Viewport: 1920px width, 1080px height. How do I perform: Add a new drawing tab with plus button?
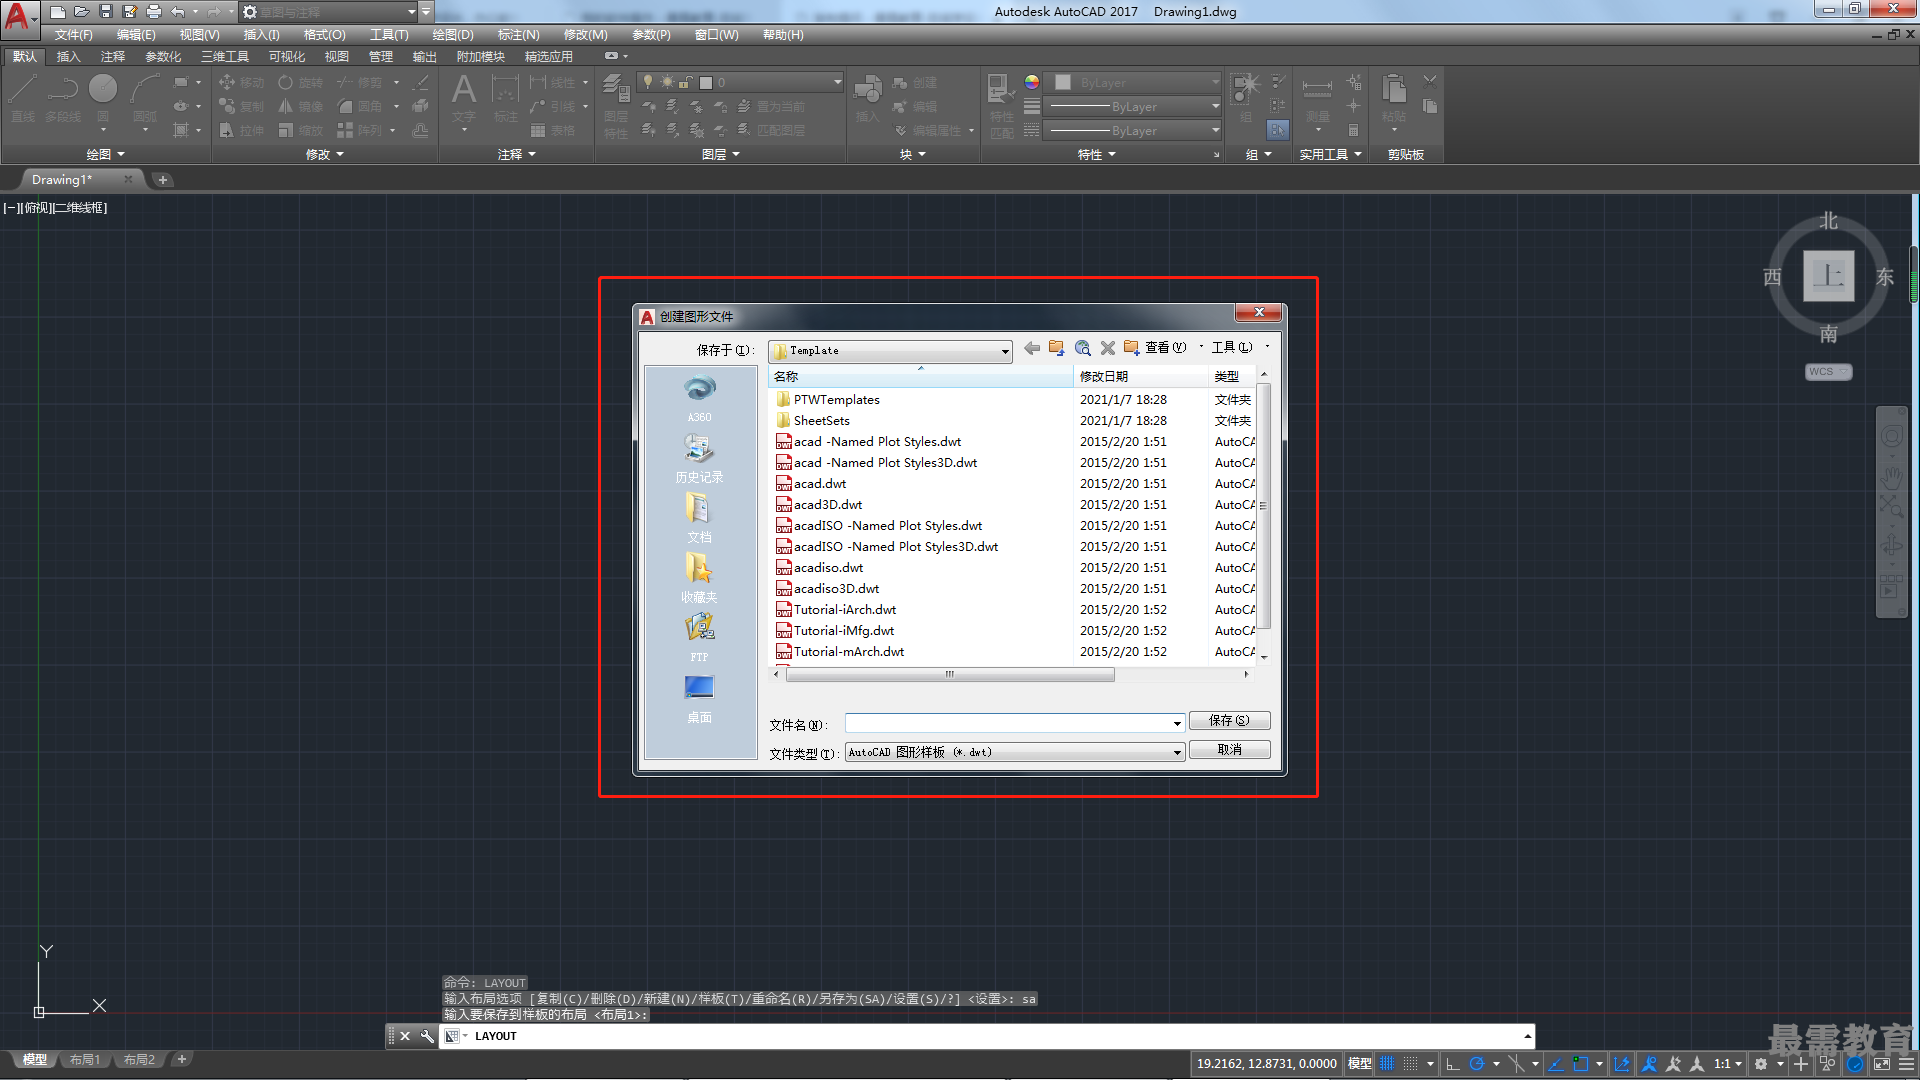[x=163, y=180]
